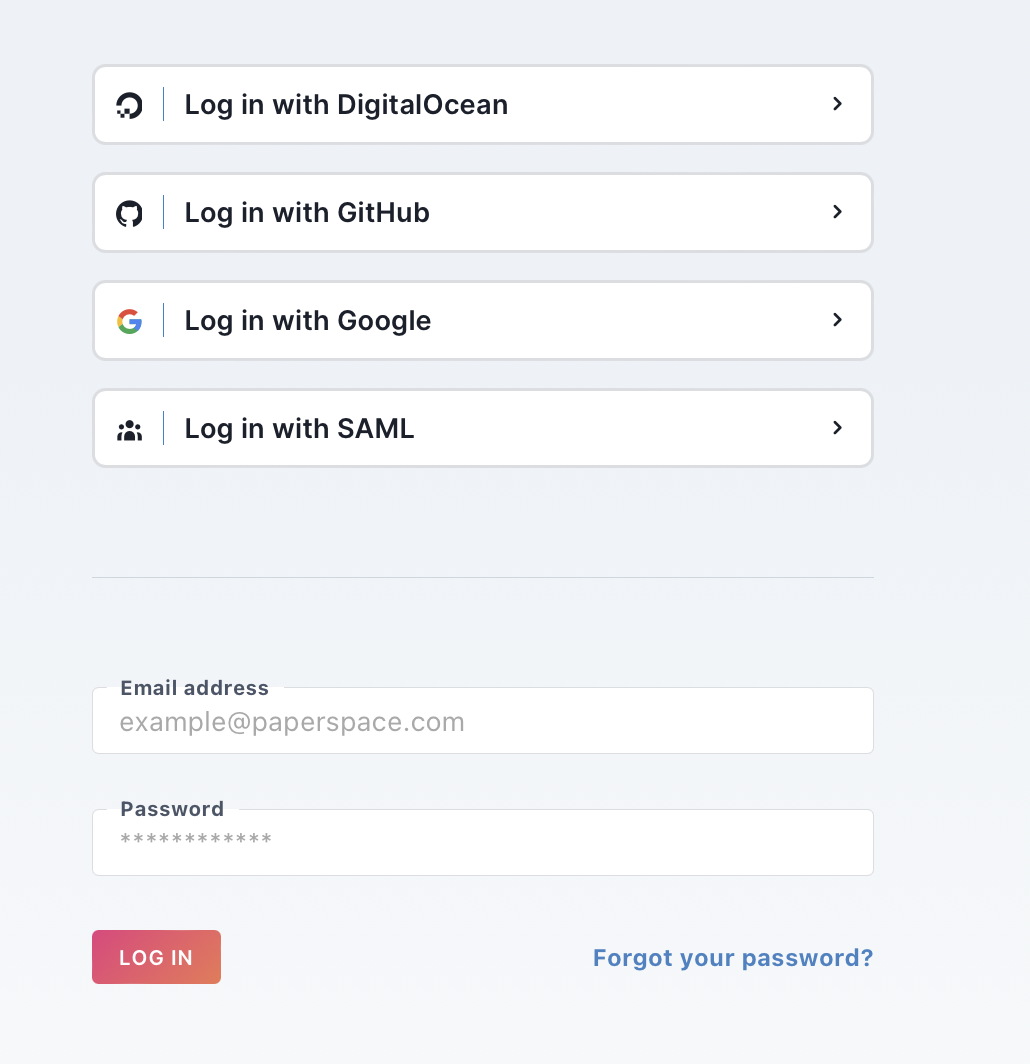Screen dimensions: 1030x1064
Task: Click the example@paperspace.com placeholder text
Action: [292, 722]
